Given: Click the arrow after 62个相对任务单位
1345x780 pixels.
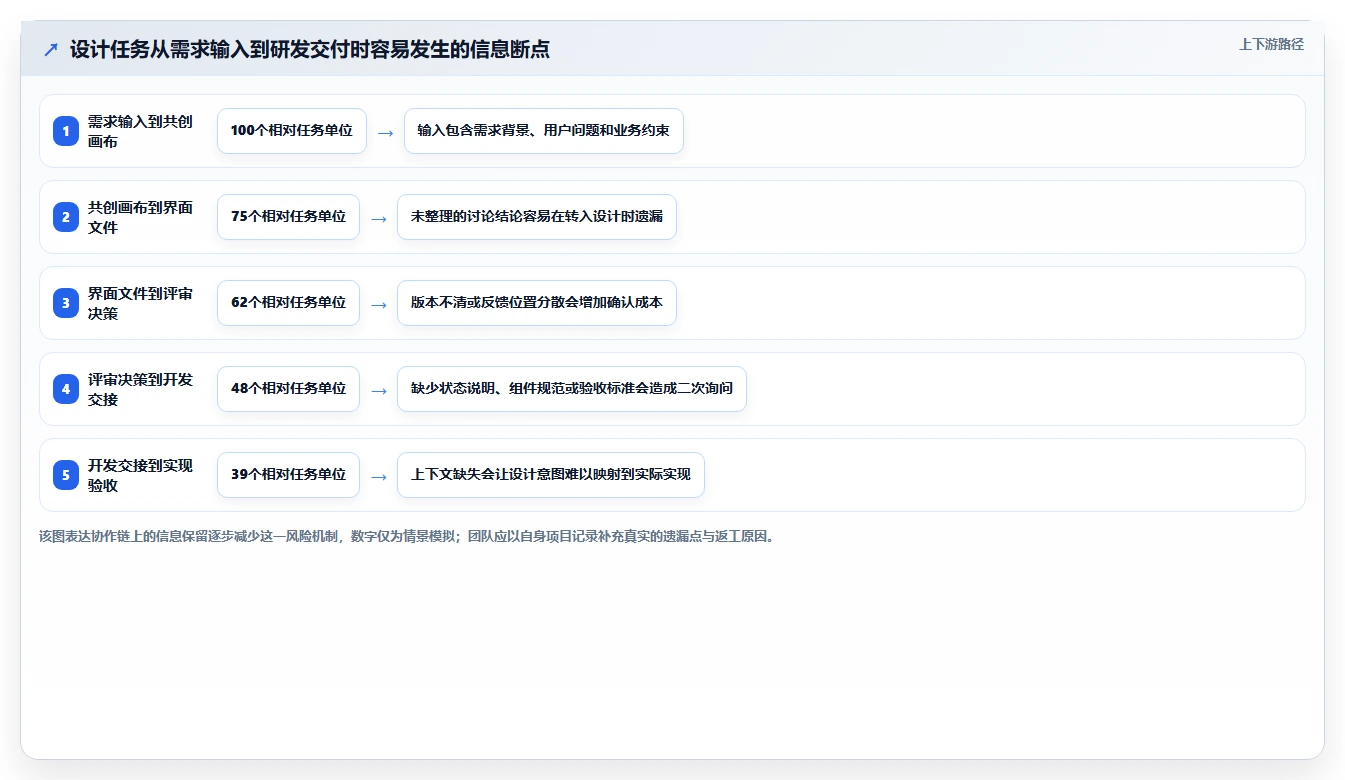Looking at the screenshot, I should coord(379,304).
